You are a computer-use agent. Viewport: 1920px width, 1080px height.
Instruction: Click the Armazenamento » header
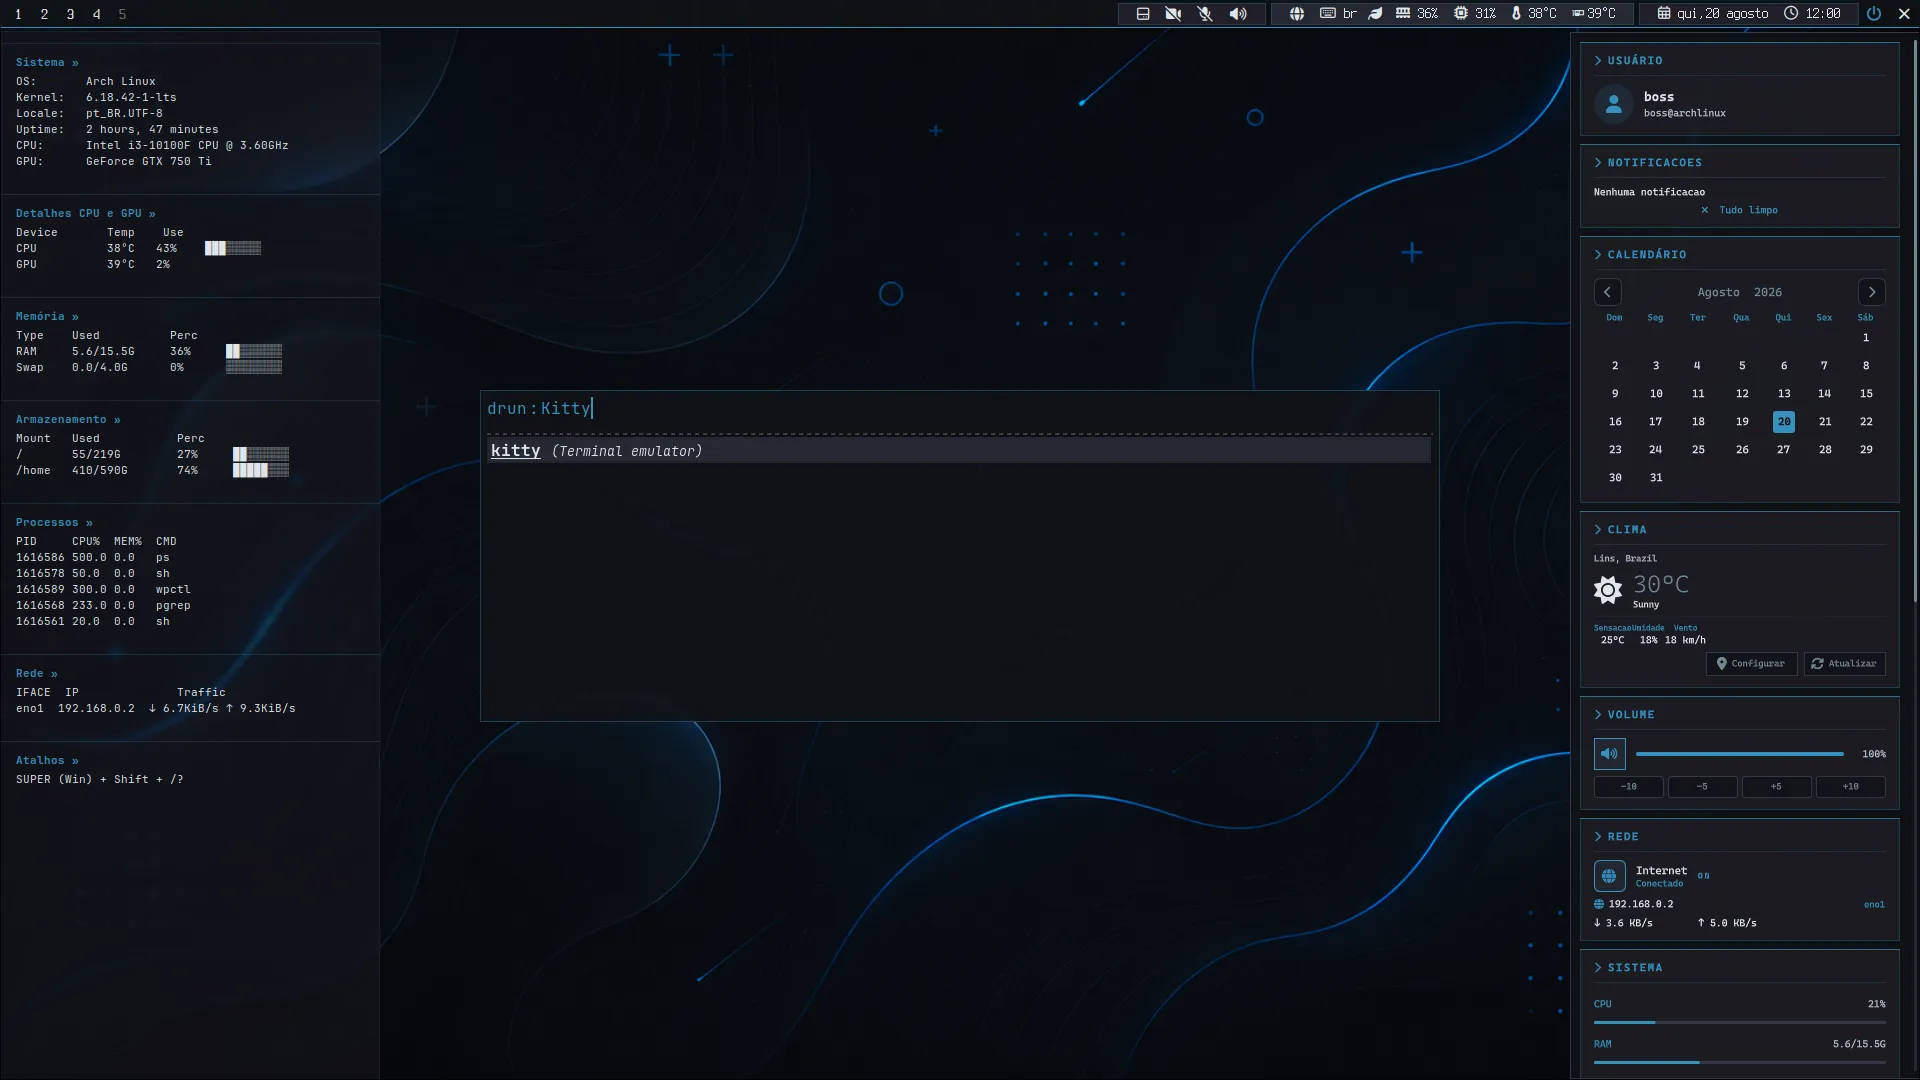pos(68,419)
